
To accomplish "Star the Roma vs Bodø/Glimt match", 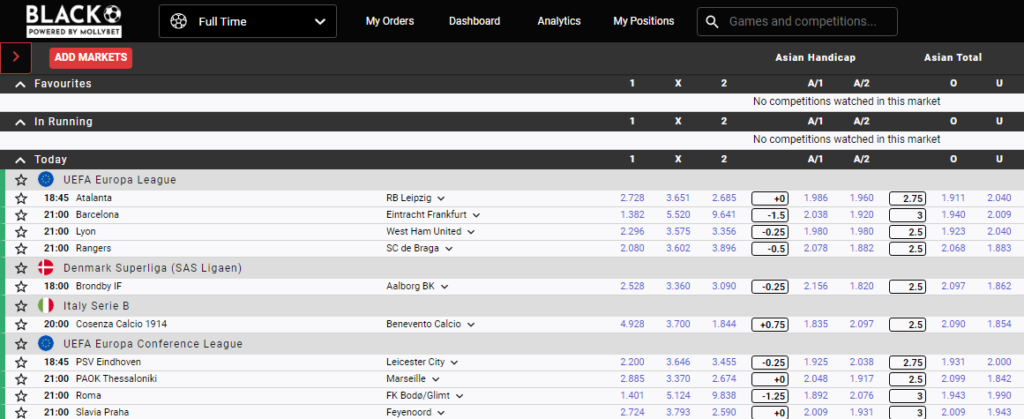I will [21, 396].
